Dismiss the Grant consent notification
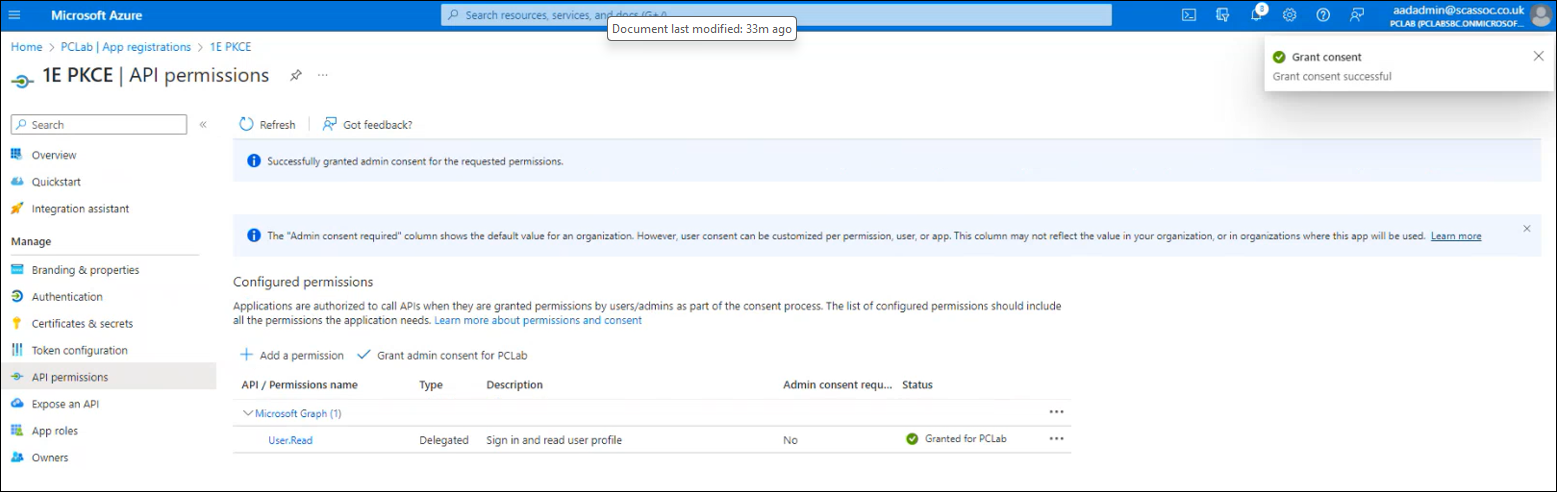This screenshot has height=492, width=1557. coord(1538,57)
